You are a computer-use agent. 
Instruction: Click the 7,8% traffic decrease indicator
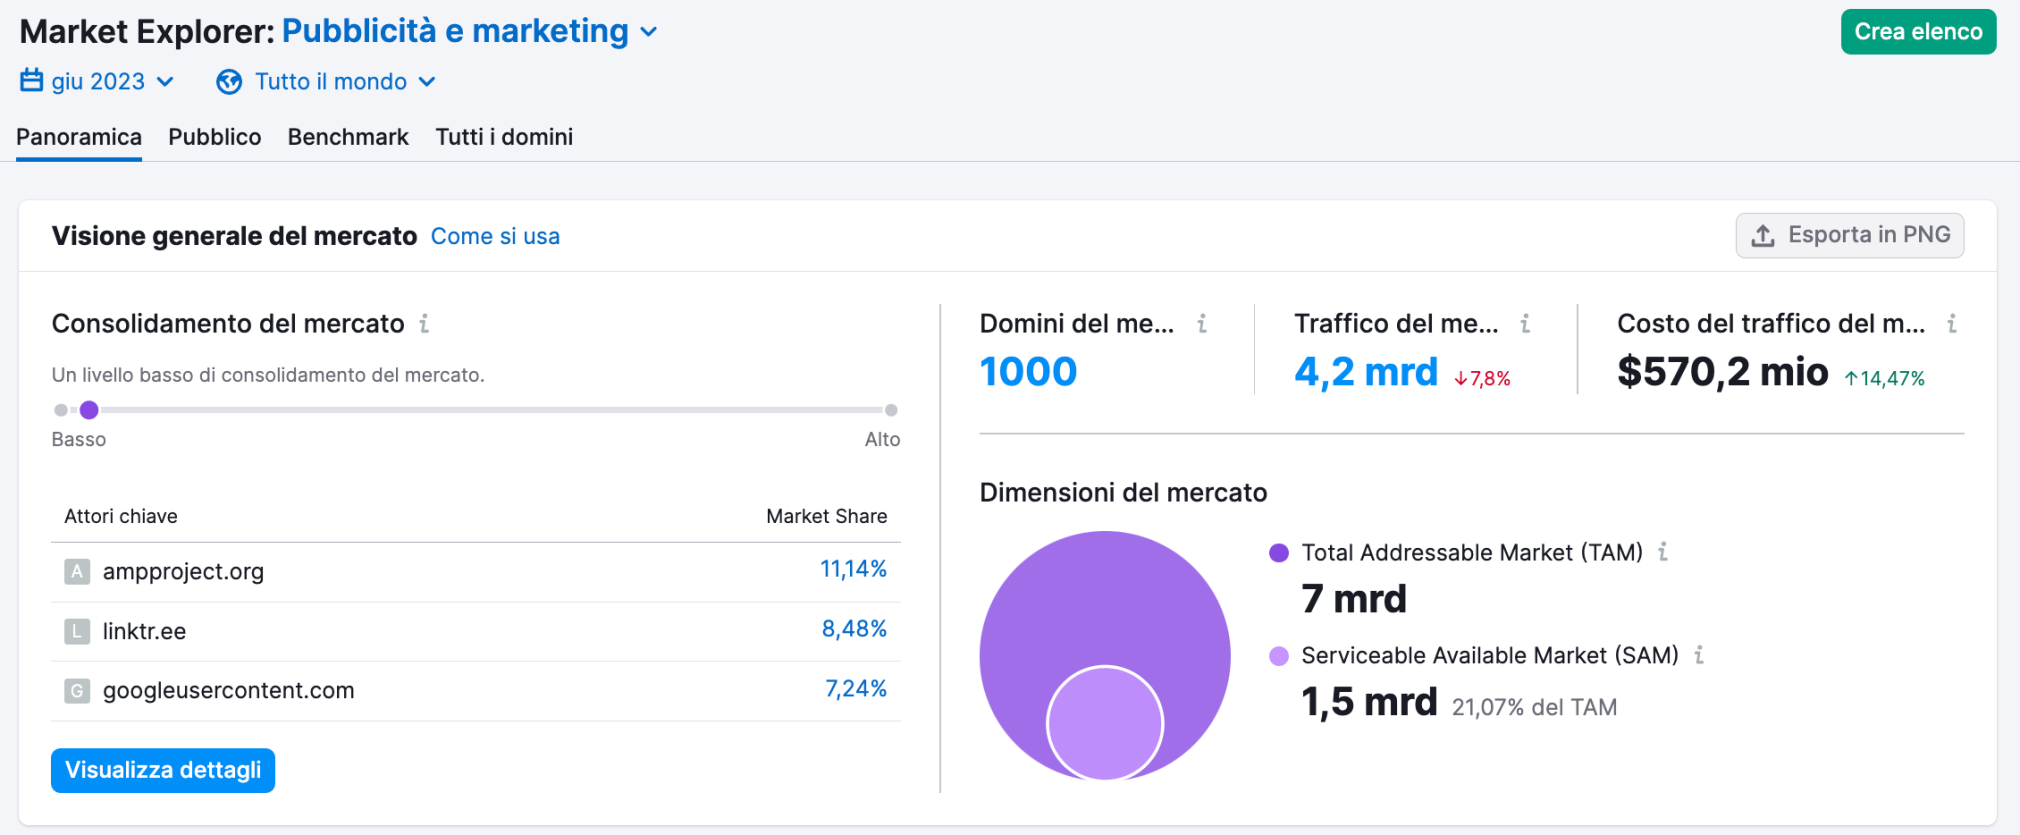coord(1482,378)
